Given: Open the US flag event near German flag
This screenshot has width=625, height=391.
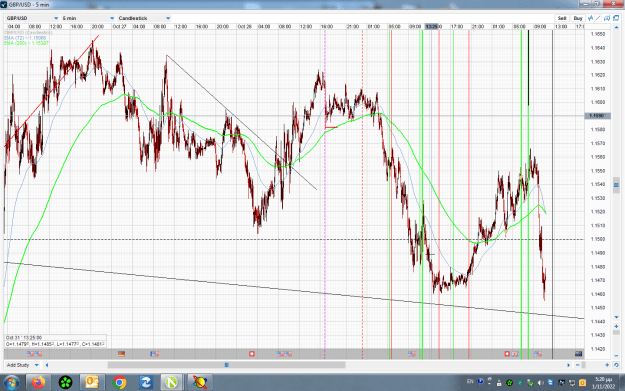Looking at the screenshot, I should tap(155, 354).
